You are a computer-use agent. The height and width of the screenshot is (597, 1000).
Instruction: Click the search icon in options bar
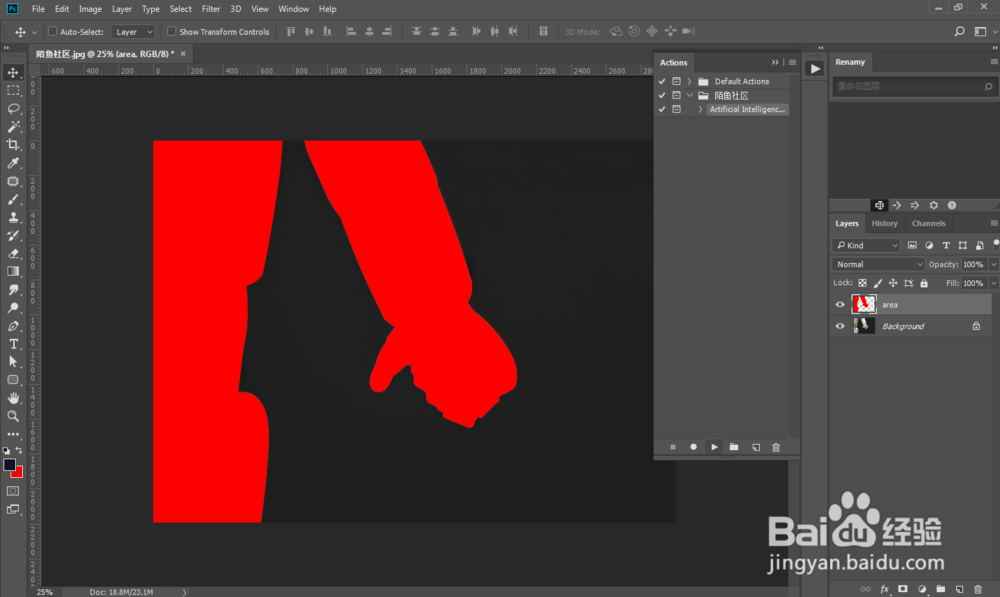pyautogui.click(x=959, y=31)
